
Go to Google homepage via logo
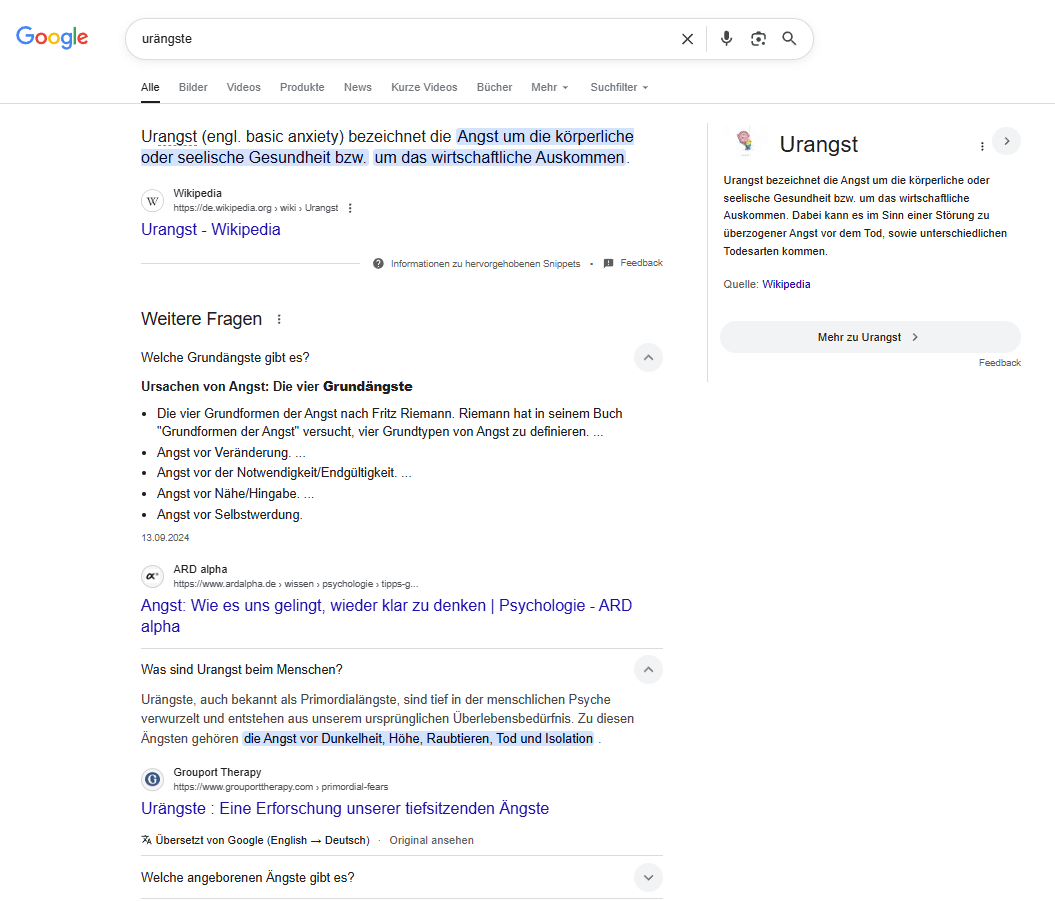click(x=52, y=38)
